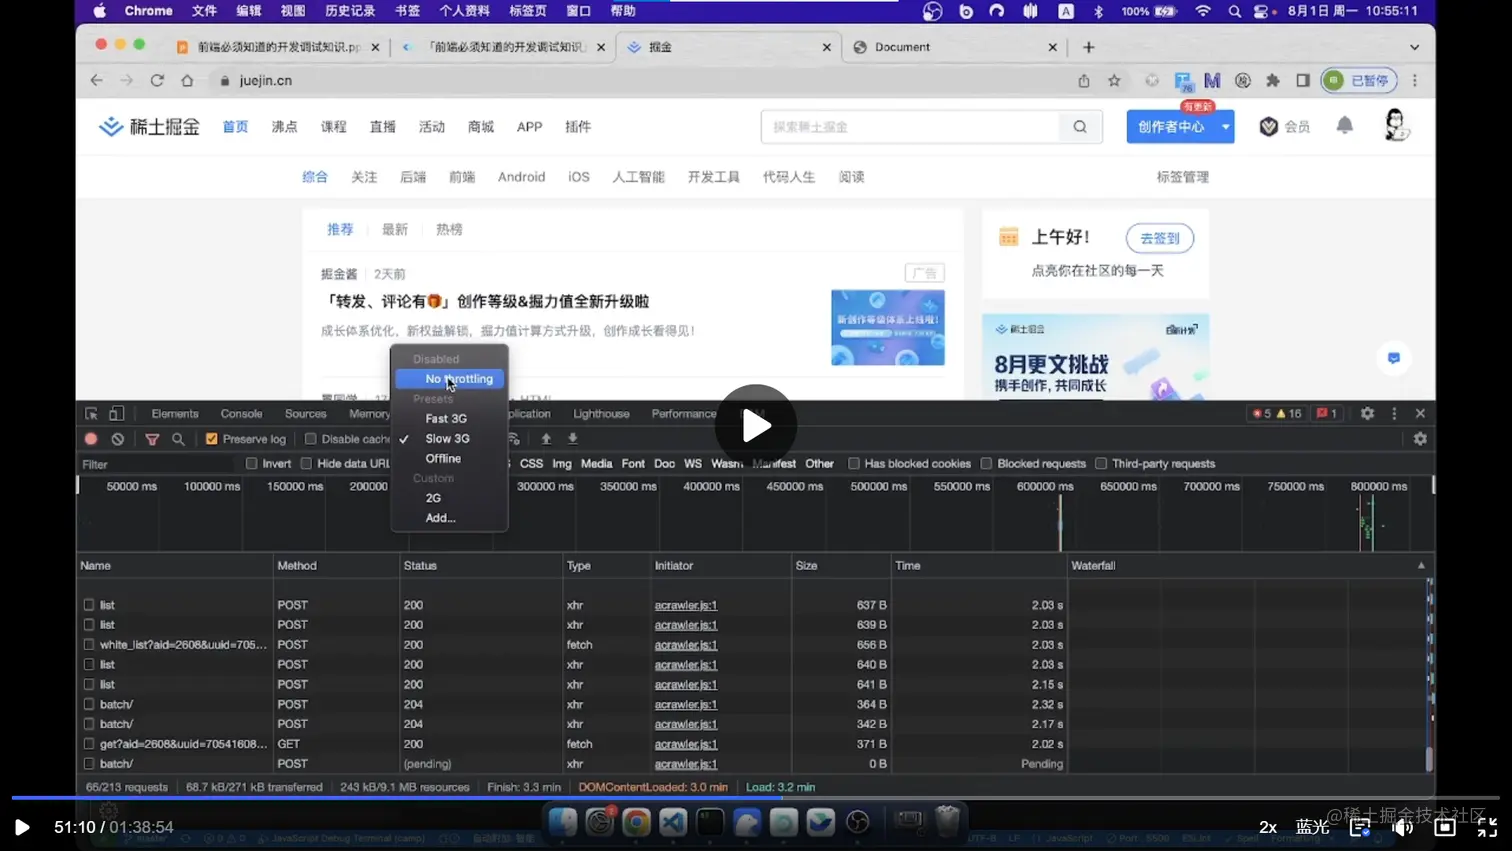Open juejin notifications bell
The height and width of the screenshot is (851, 1512).
[1345, 126]
